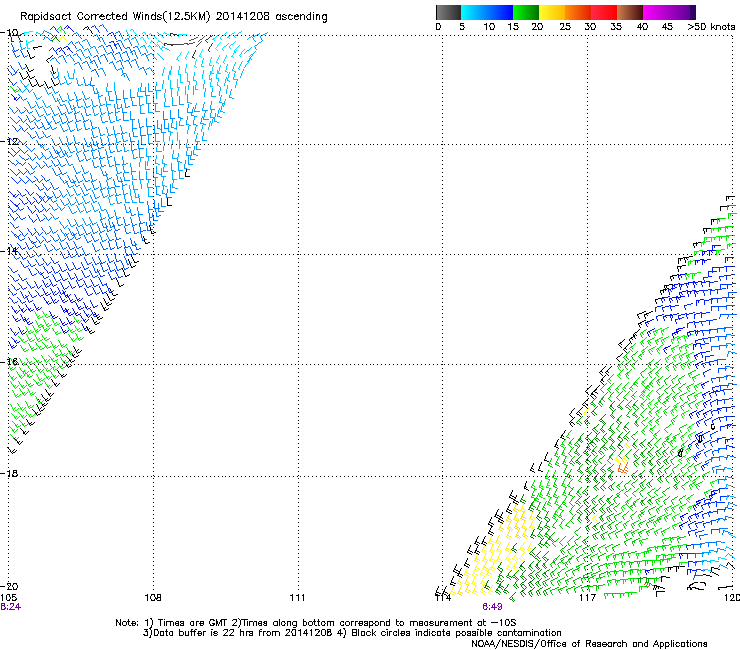Click the longitude label '111'
Viewport: 740px width, 650px height.
[x=297, y=598]
